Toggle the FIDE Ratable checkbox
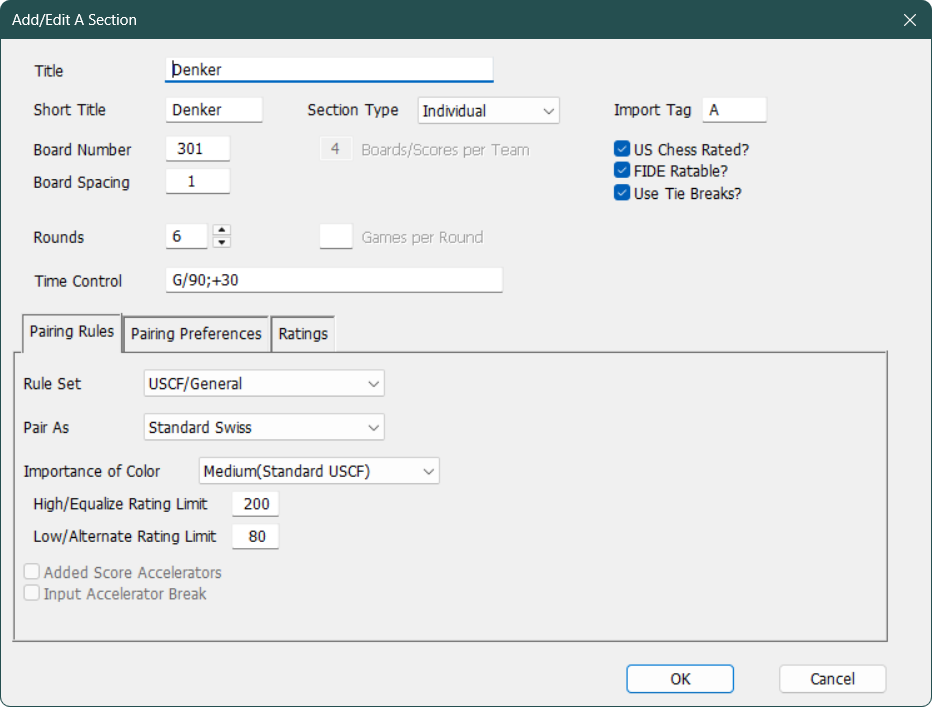The height and width of the screenshot is (707, 932). (x=622, y=171)
